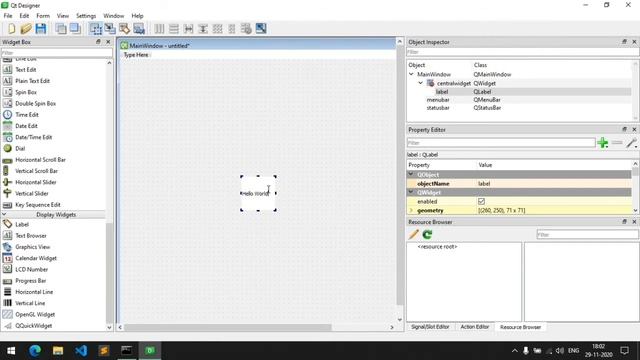The image size is (640, 360).
Task: Add dynamic property with green plus
Action: 602,143
